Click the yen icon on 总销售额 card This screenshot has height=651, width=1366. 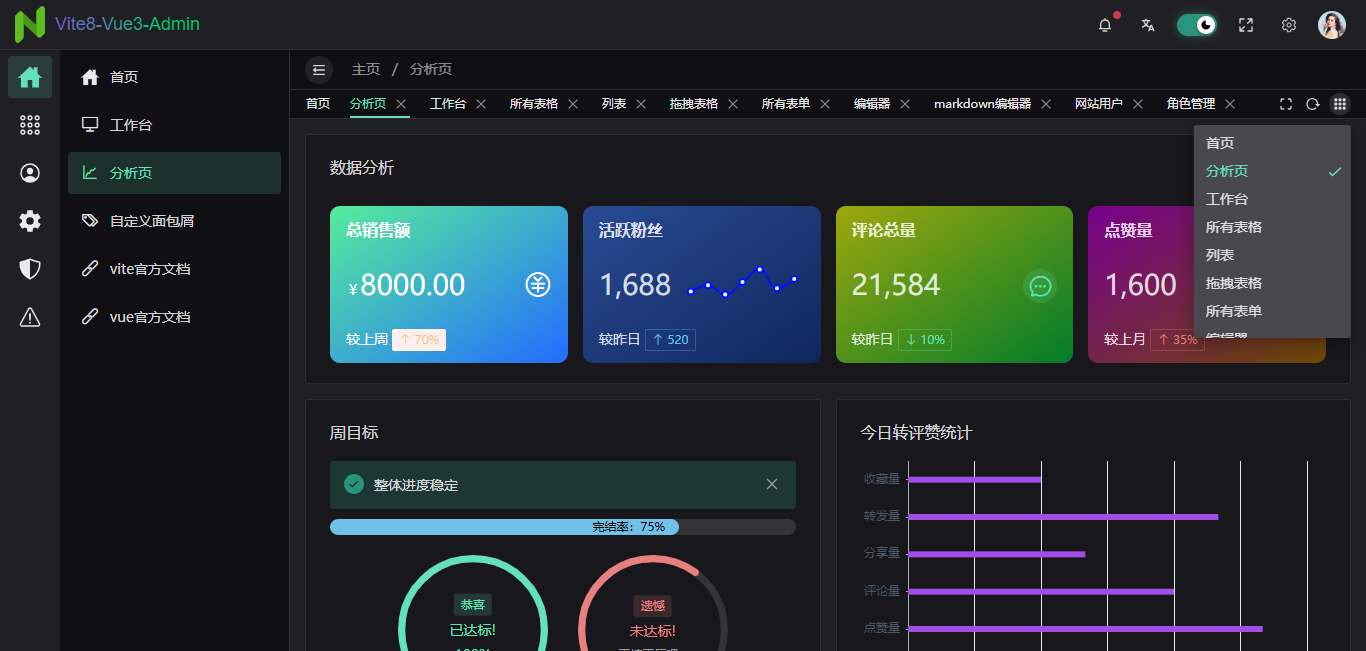pyautogui.click(x=538, y=285)
